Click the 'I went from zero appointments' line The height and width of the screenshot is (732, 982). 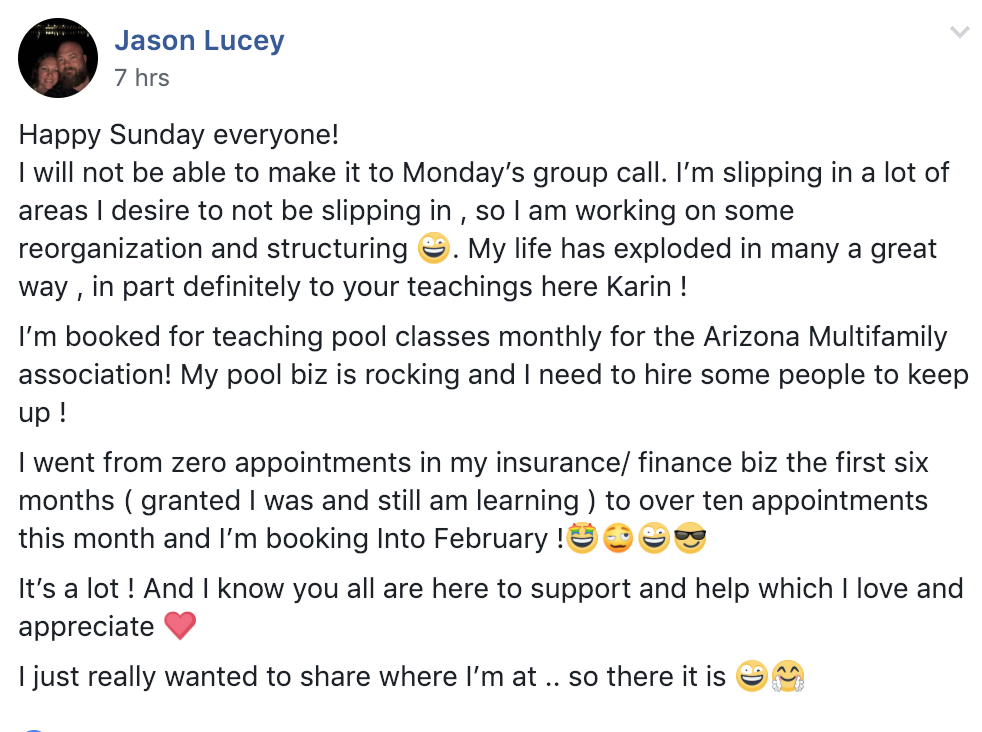473,463
